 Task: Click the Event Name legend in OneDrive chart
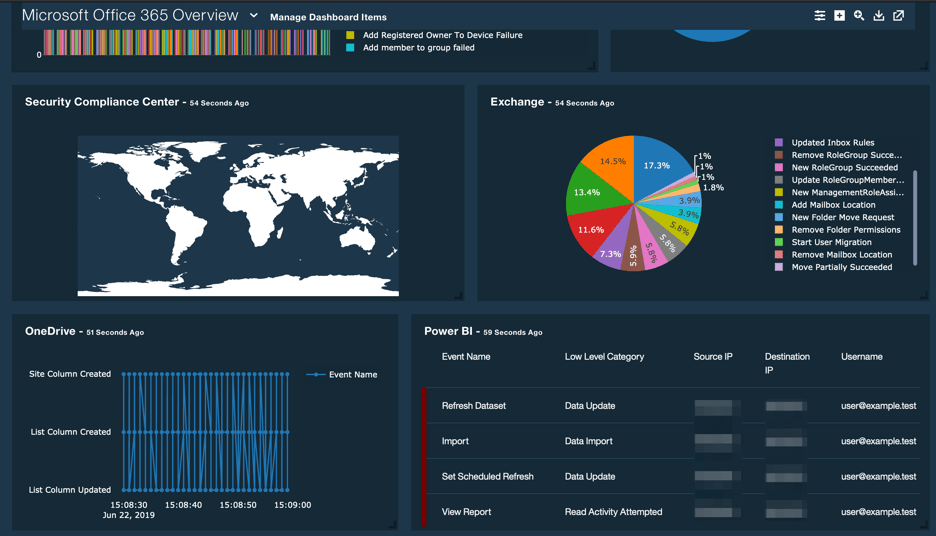342,374
